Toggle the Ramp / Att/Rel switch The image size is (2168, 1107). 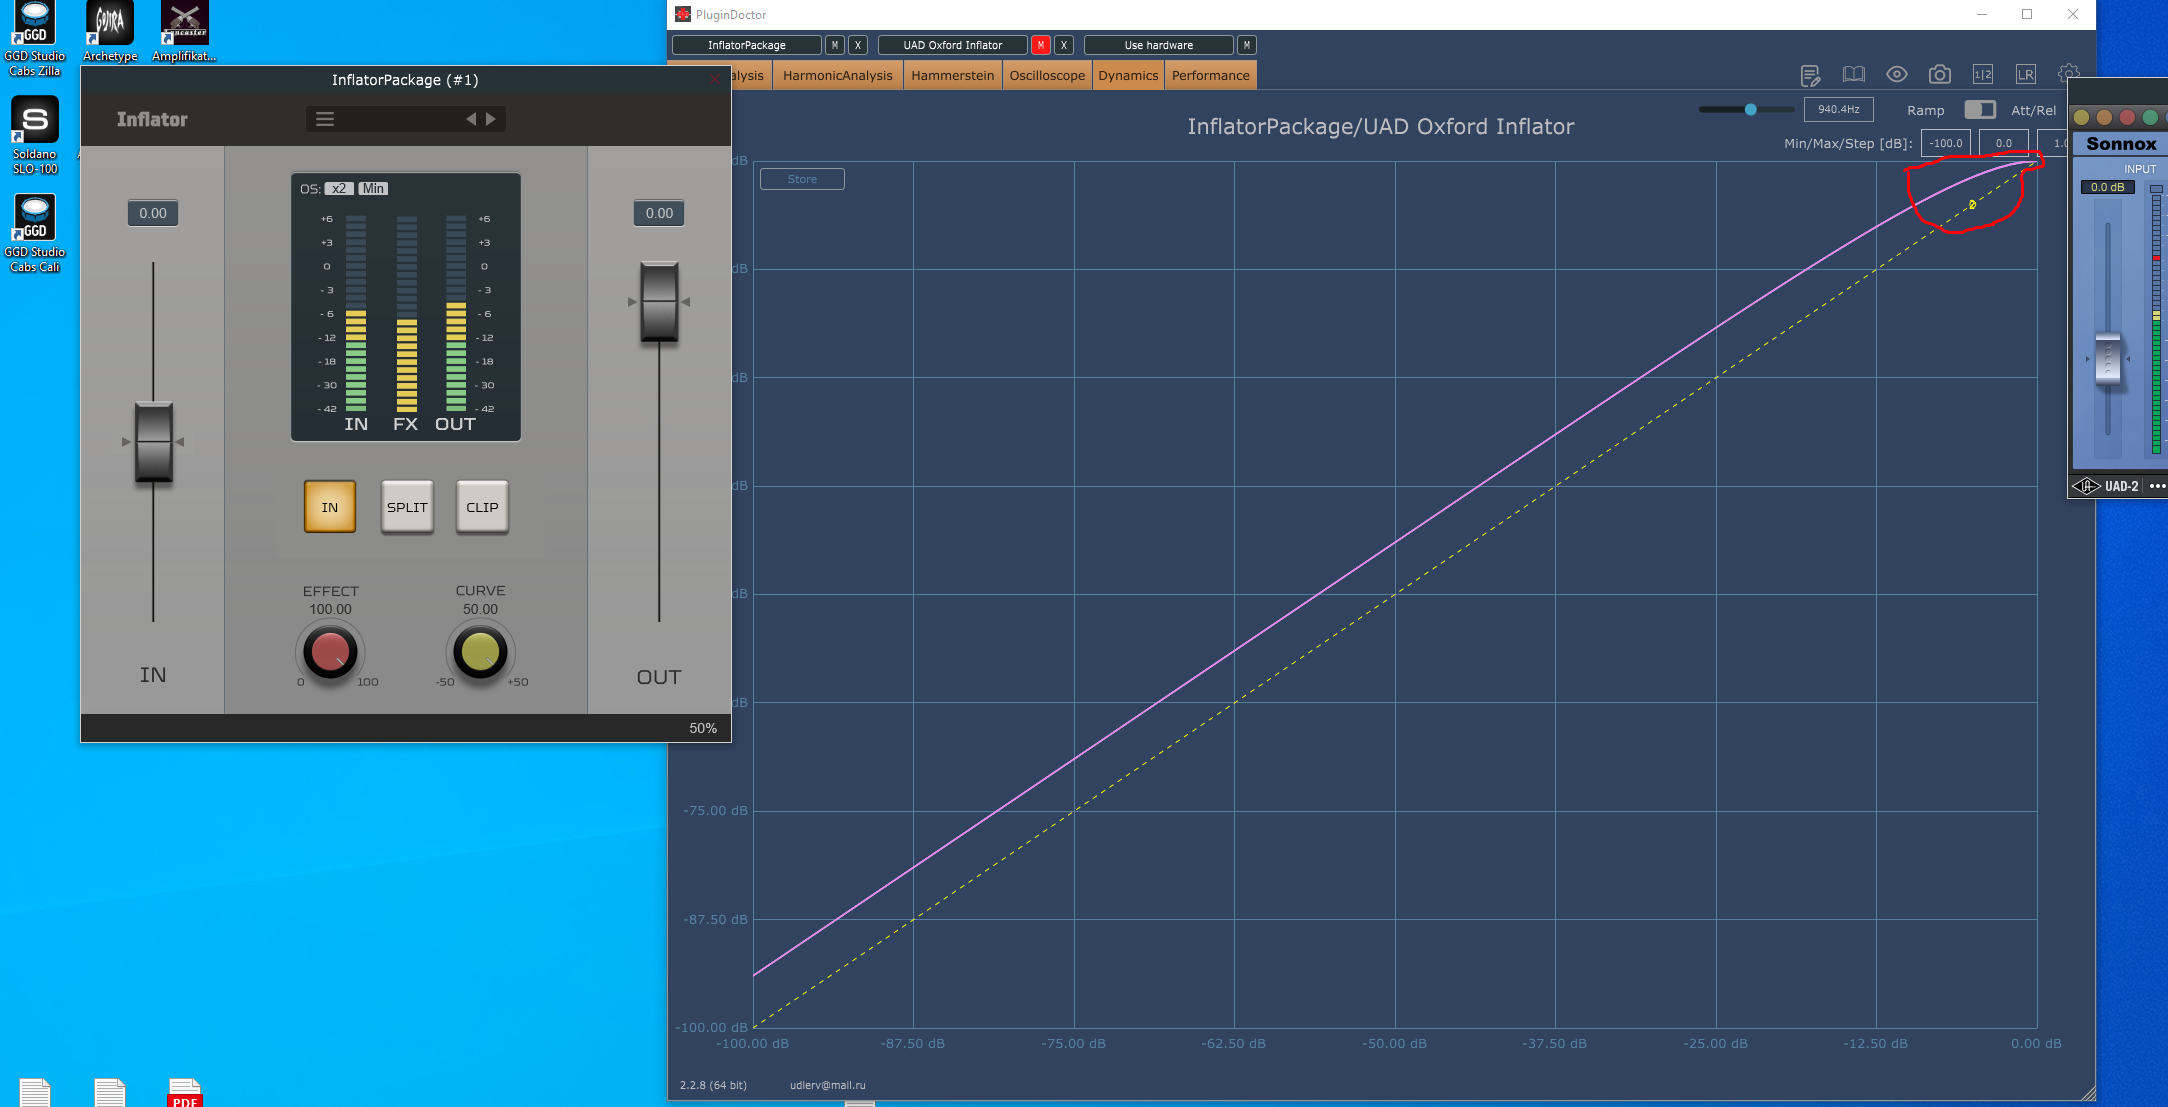point(1979,110)
